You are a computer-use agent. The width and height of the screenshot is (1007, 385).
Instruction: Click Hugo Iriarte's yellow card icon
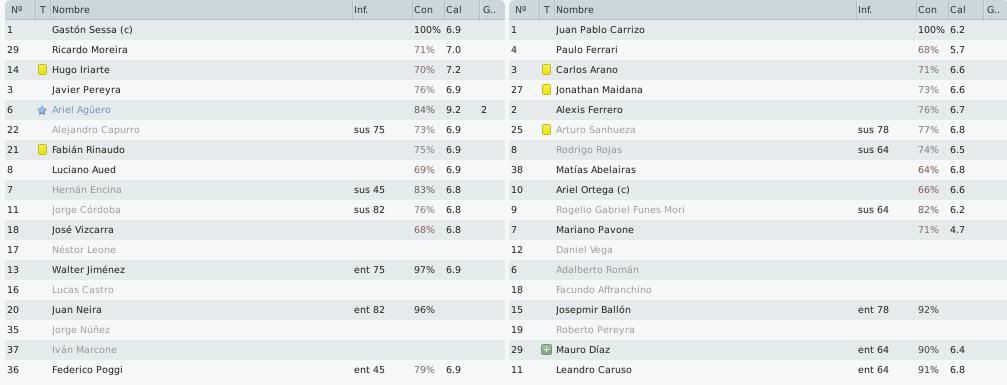pyautogui.click(x=42, y=69)
